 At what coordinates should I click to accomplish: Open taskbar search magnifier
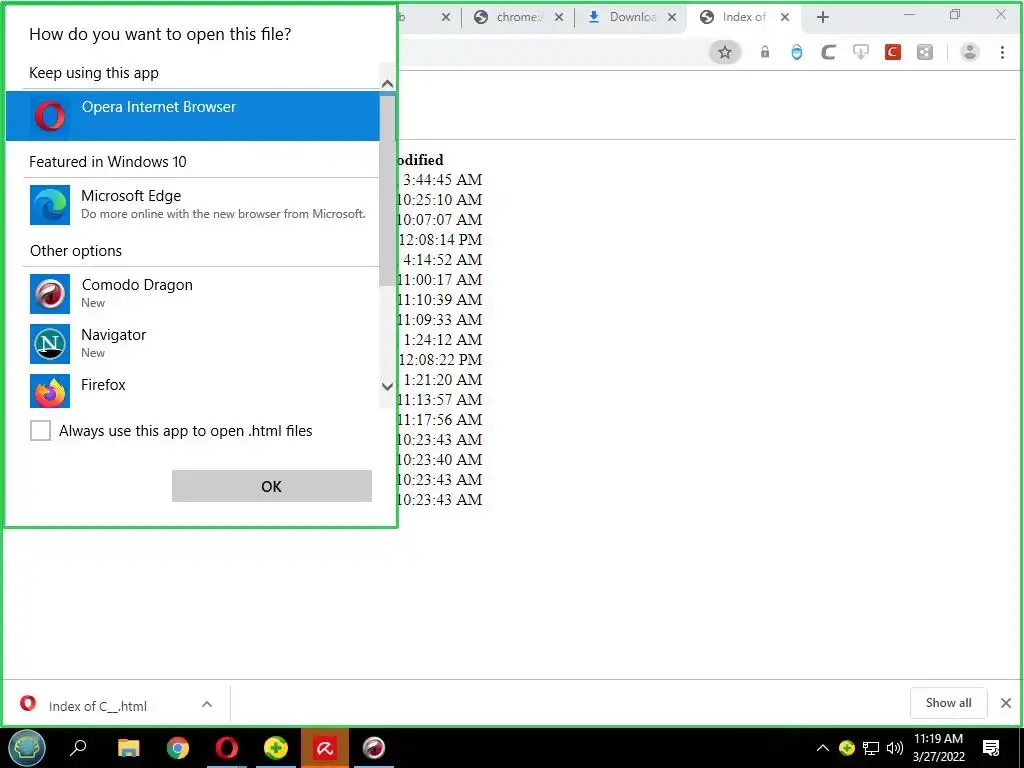point(78,747)
